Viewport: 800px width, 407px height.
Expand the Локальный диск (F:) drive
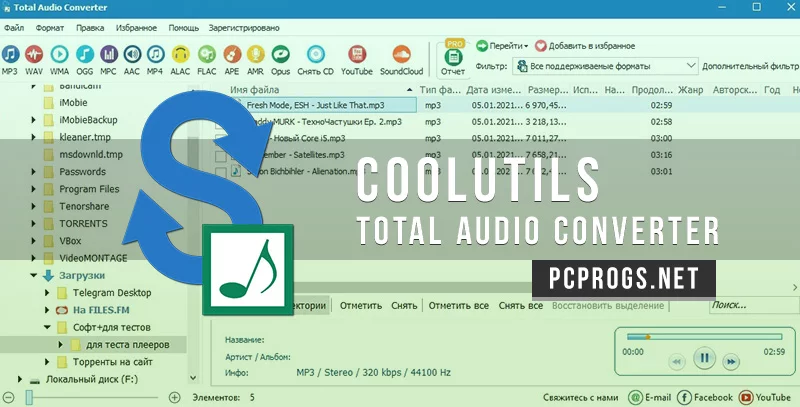(x=20, y=379)
